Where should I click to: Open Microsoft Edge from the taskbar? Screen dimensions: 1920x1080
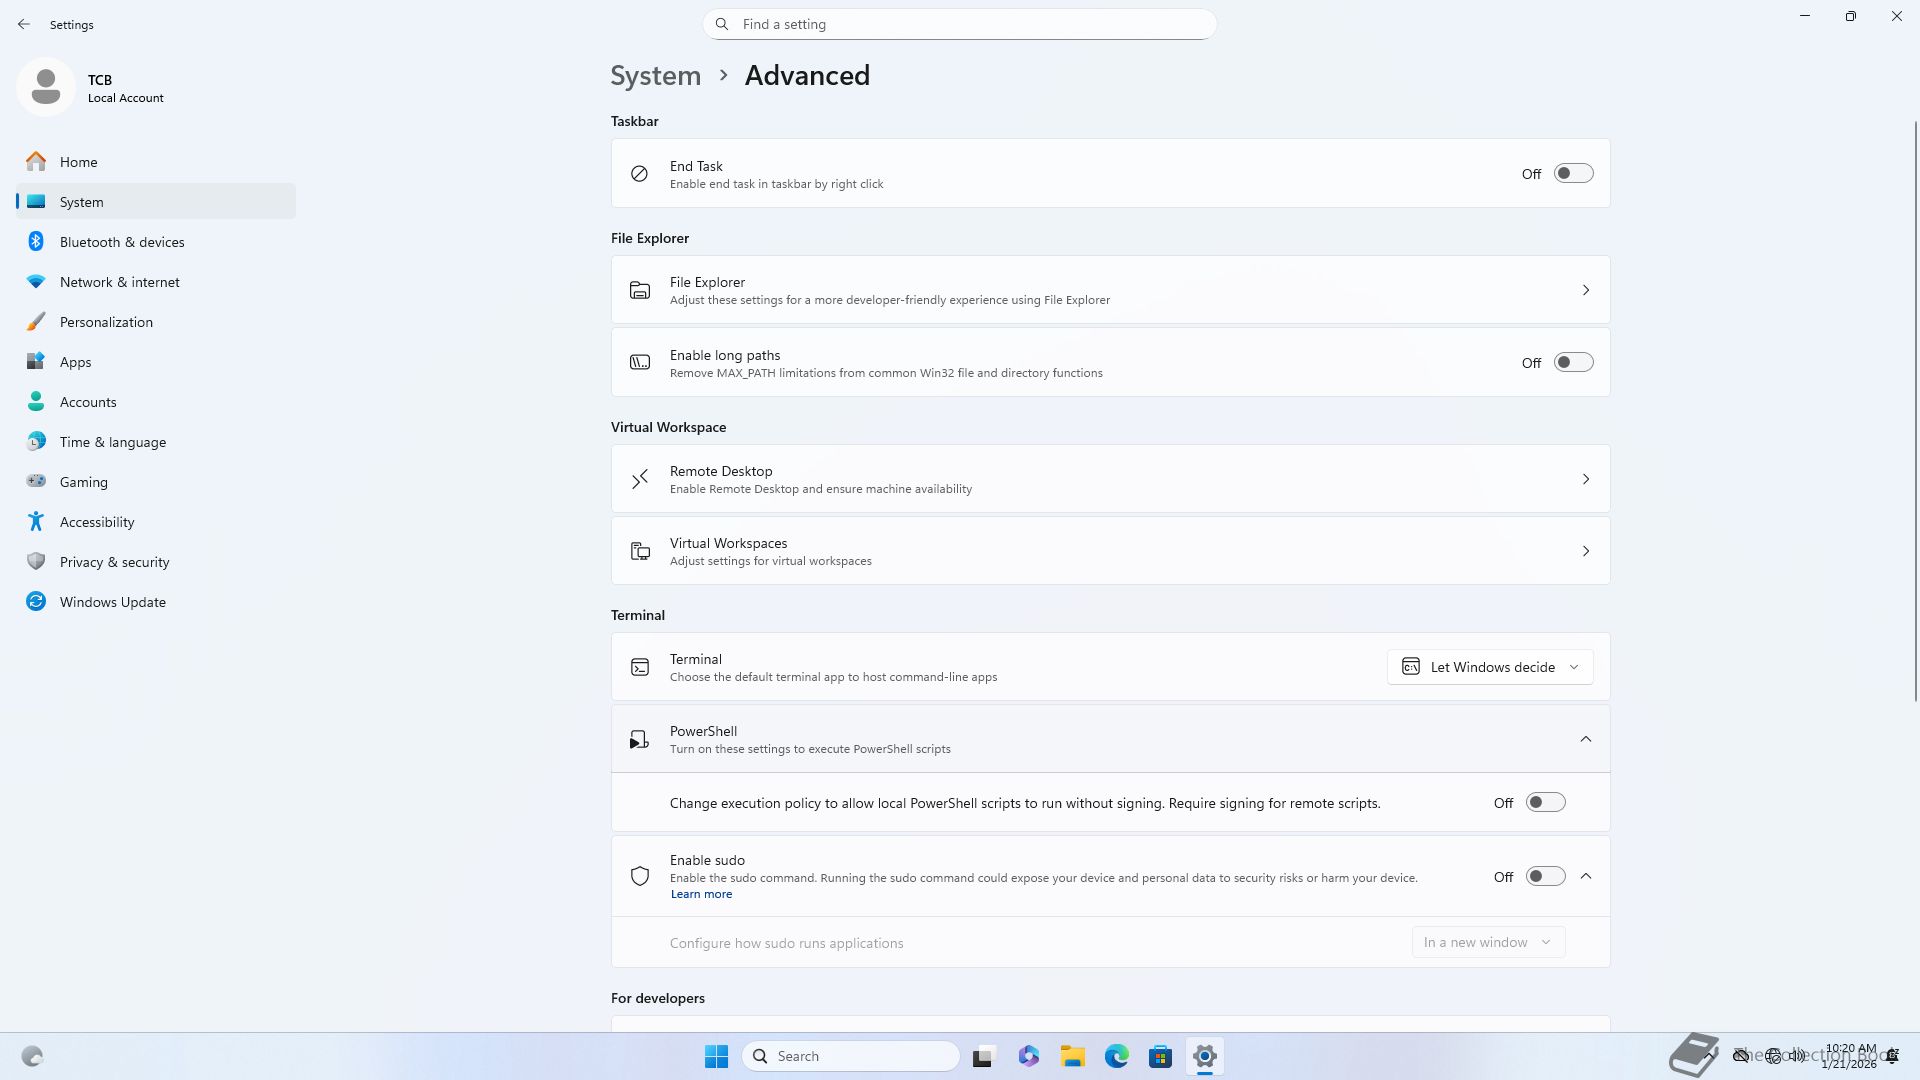[x=1116, y=1056]
